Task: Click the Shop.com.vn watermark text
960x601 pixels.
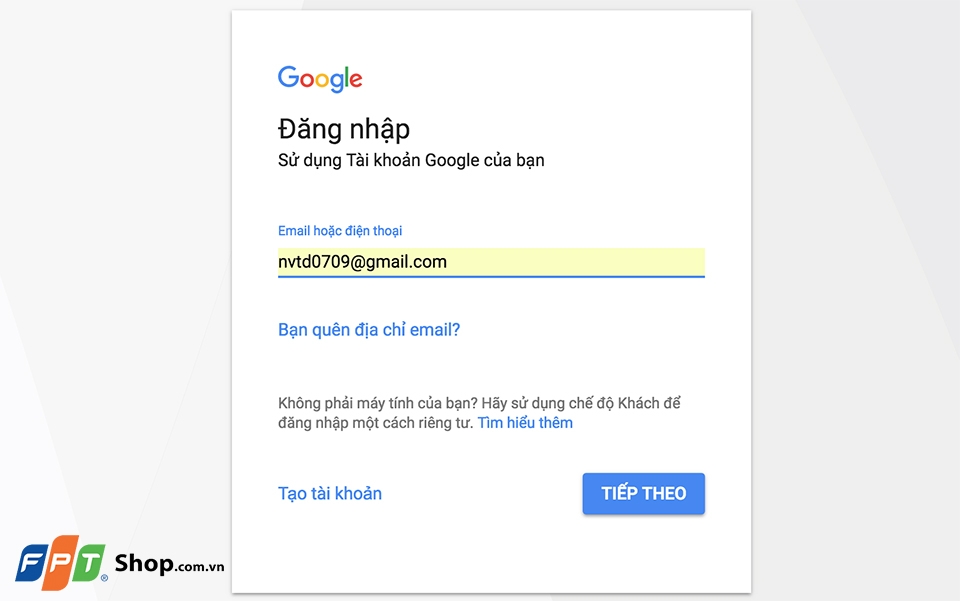Action: 169,564
